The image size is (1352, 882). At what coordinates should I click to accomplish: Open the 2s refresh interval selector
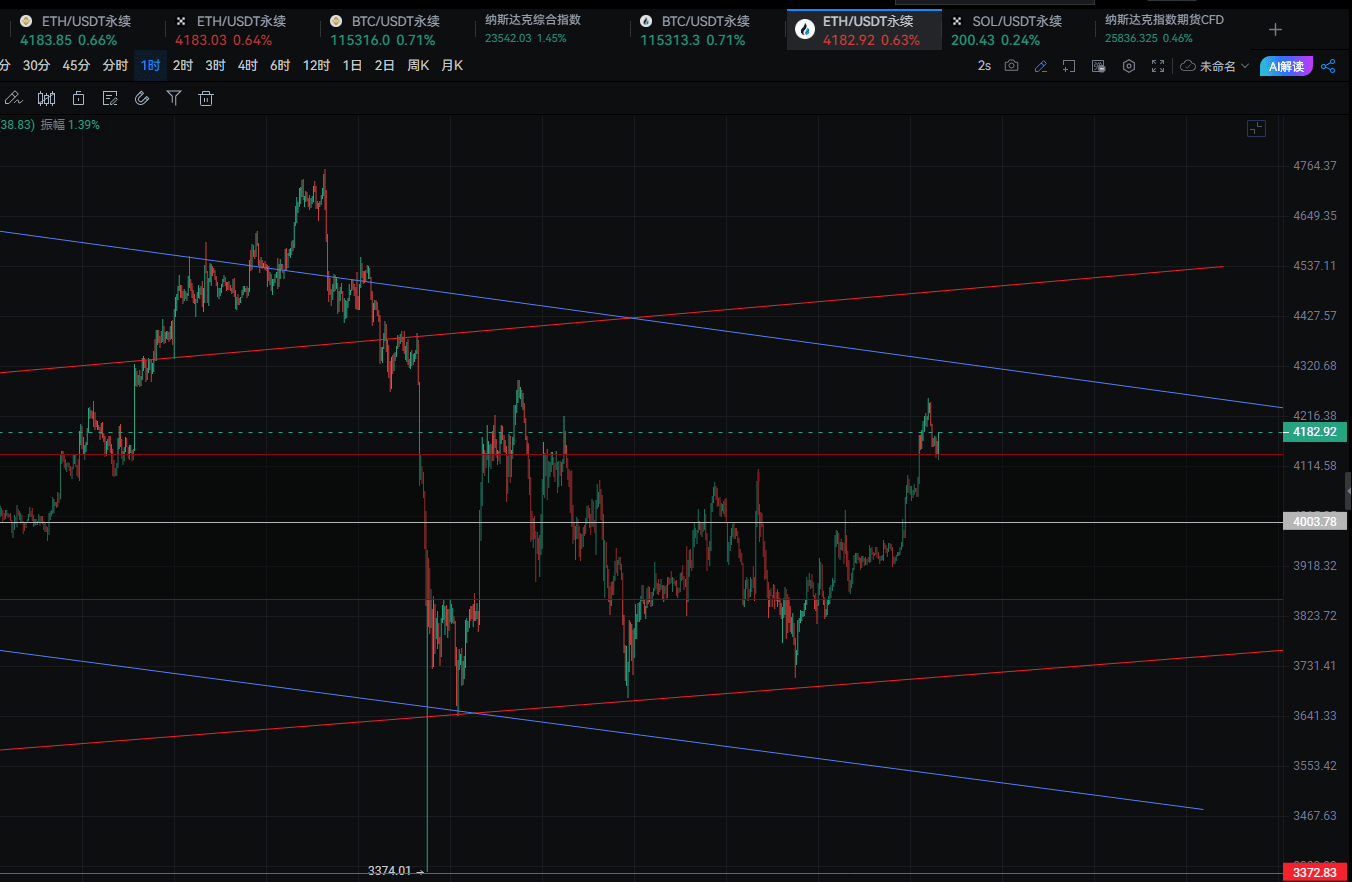(x=984, y=66)
